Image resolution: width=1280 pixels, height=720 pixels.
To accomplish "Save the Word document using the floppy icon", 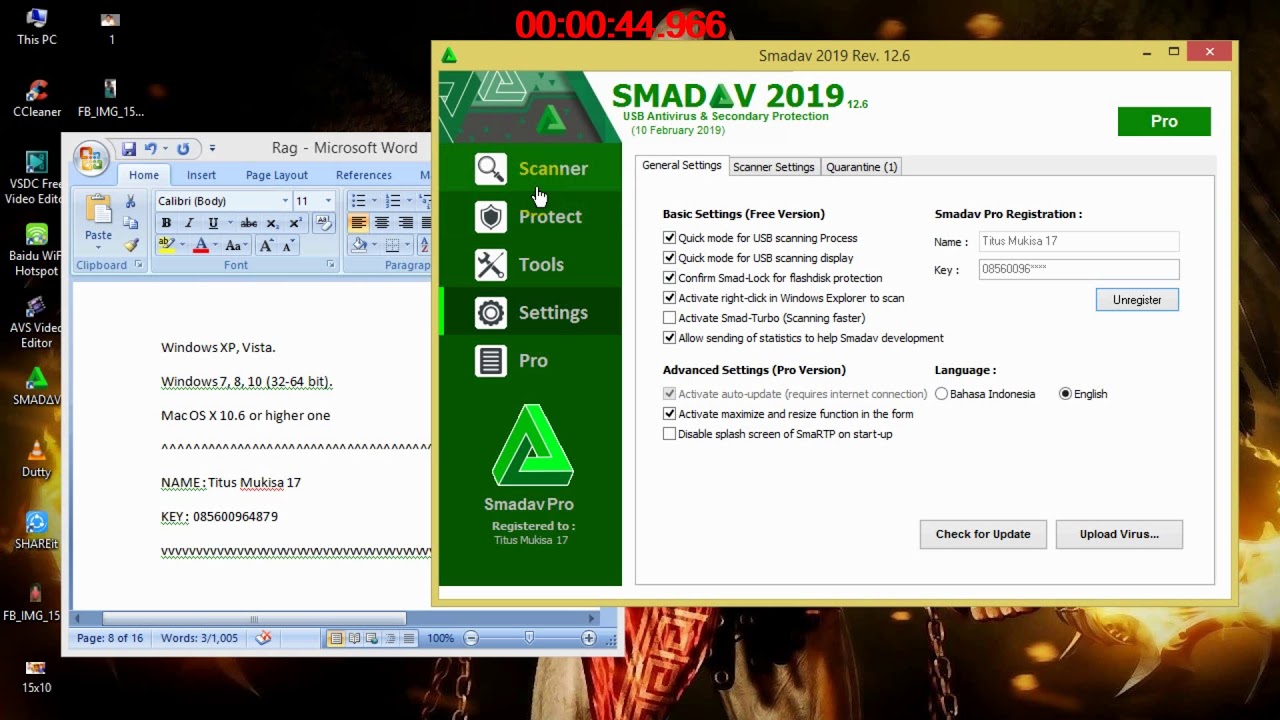I will [x=129, y=149].
